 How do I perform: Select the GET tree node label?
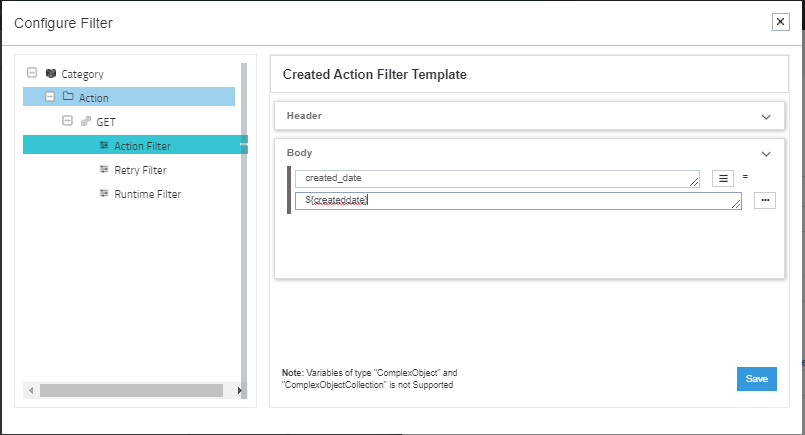[x=106, y=122]
